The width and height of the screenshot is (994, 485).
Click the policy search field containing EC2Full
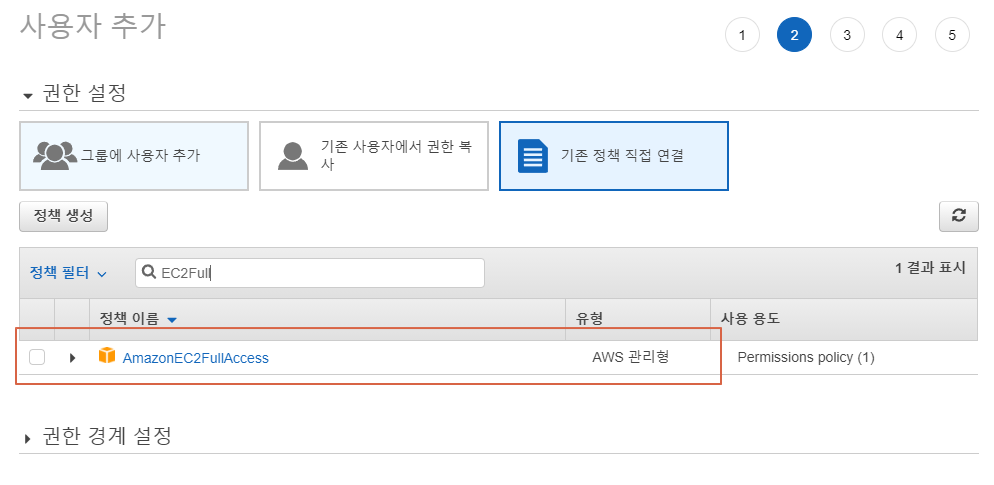coord(310,273)
